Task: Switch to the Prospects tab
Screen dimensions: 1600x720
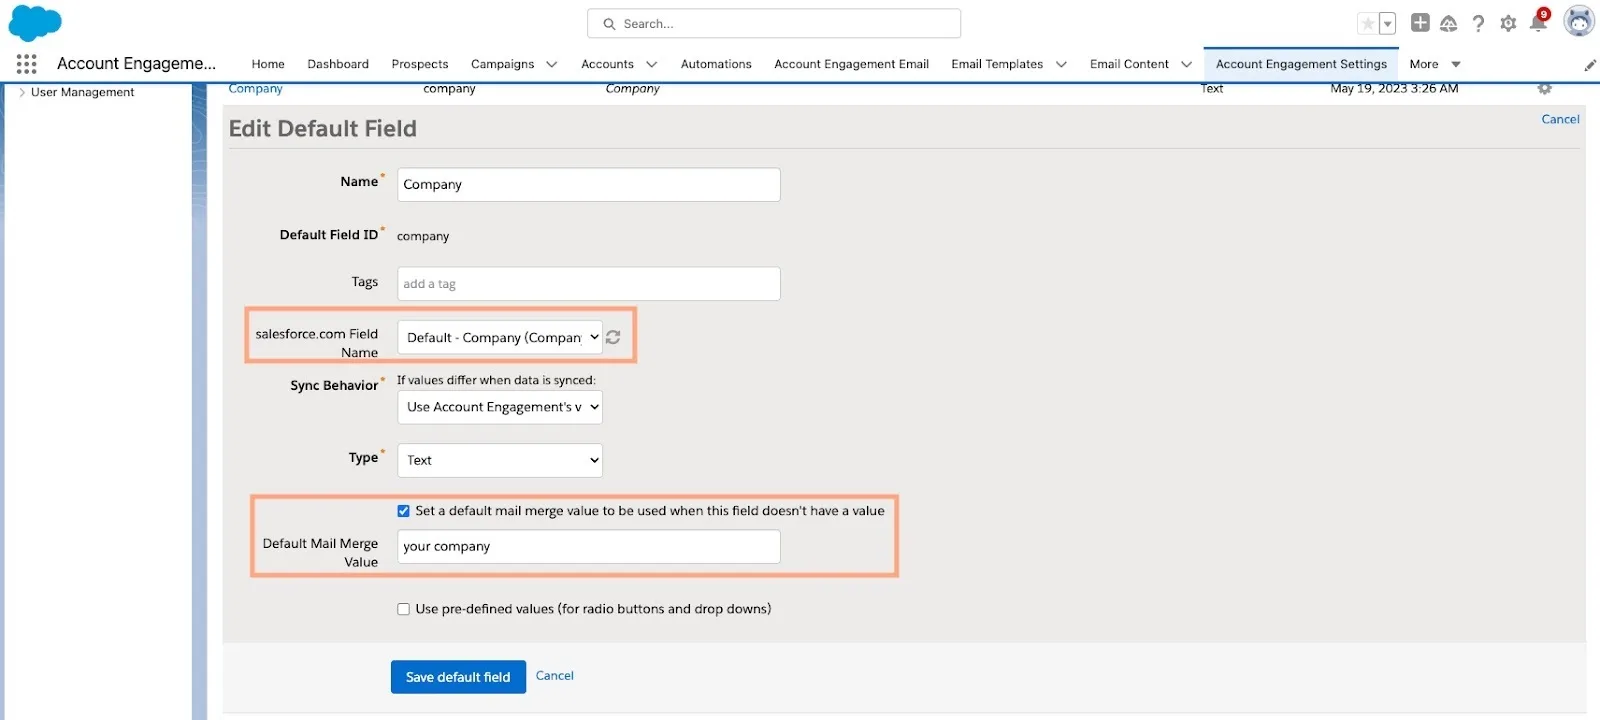Action: (x=420, y=64)
